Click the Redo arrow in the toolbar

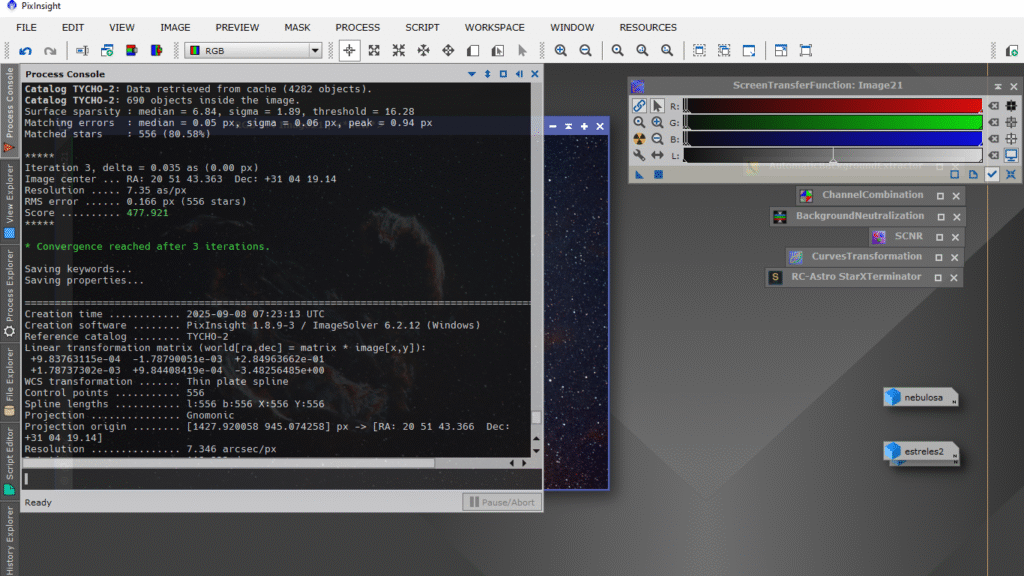pyautogui.click(x=50, y=51)
